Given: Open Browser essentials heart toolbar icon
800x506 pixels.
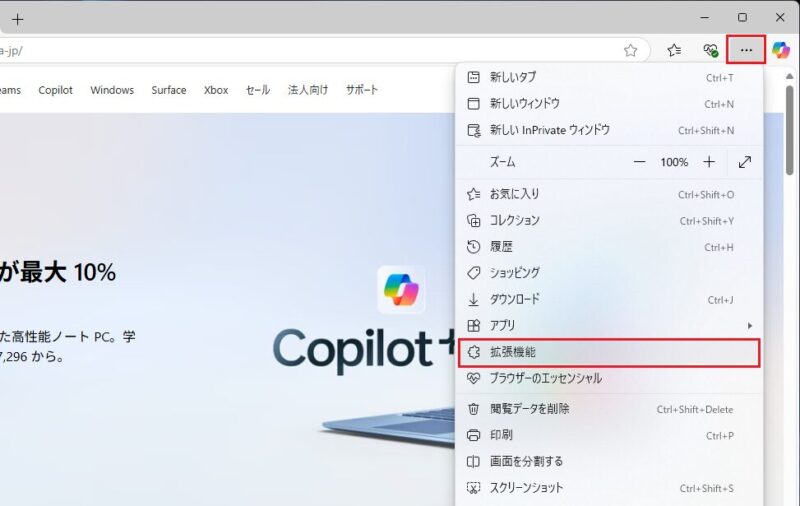Looking at the screenshot, I should point(710,50).
